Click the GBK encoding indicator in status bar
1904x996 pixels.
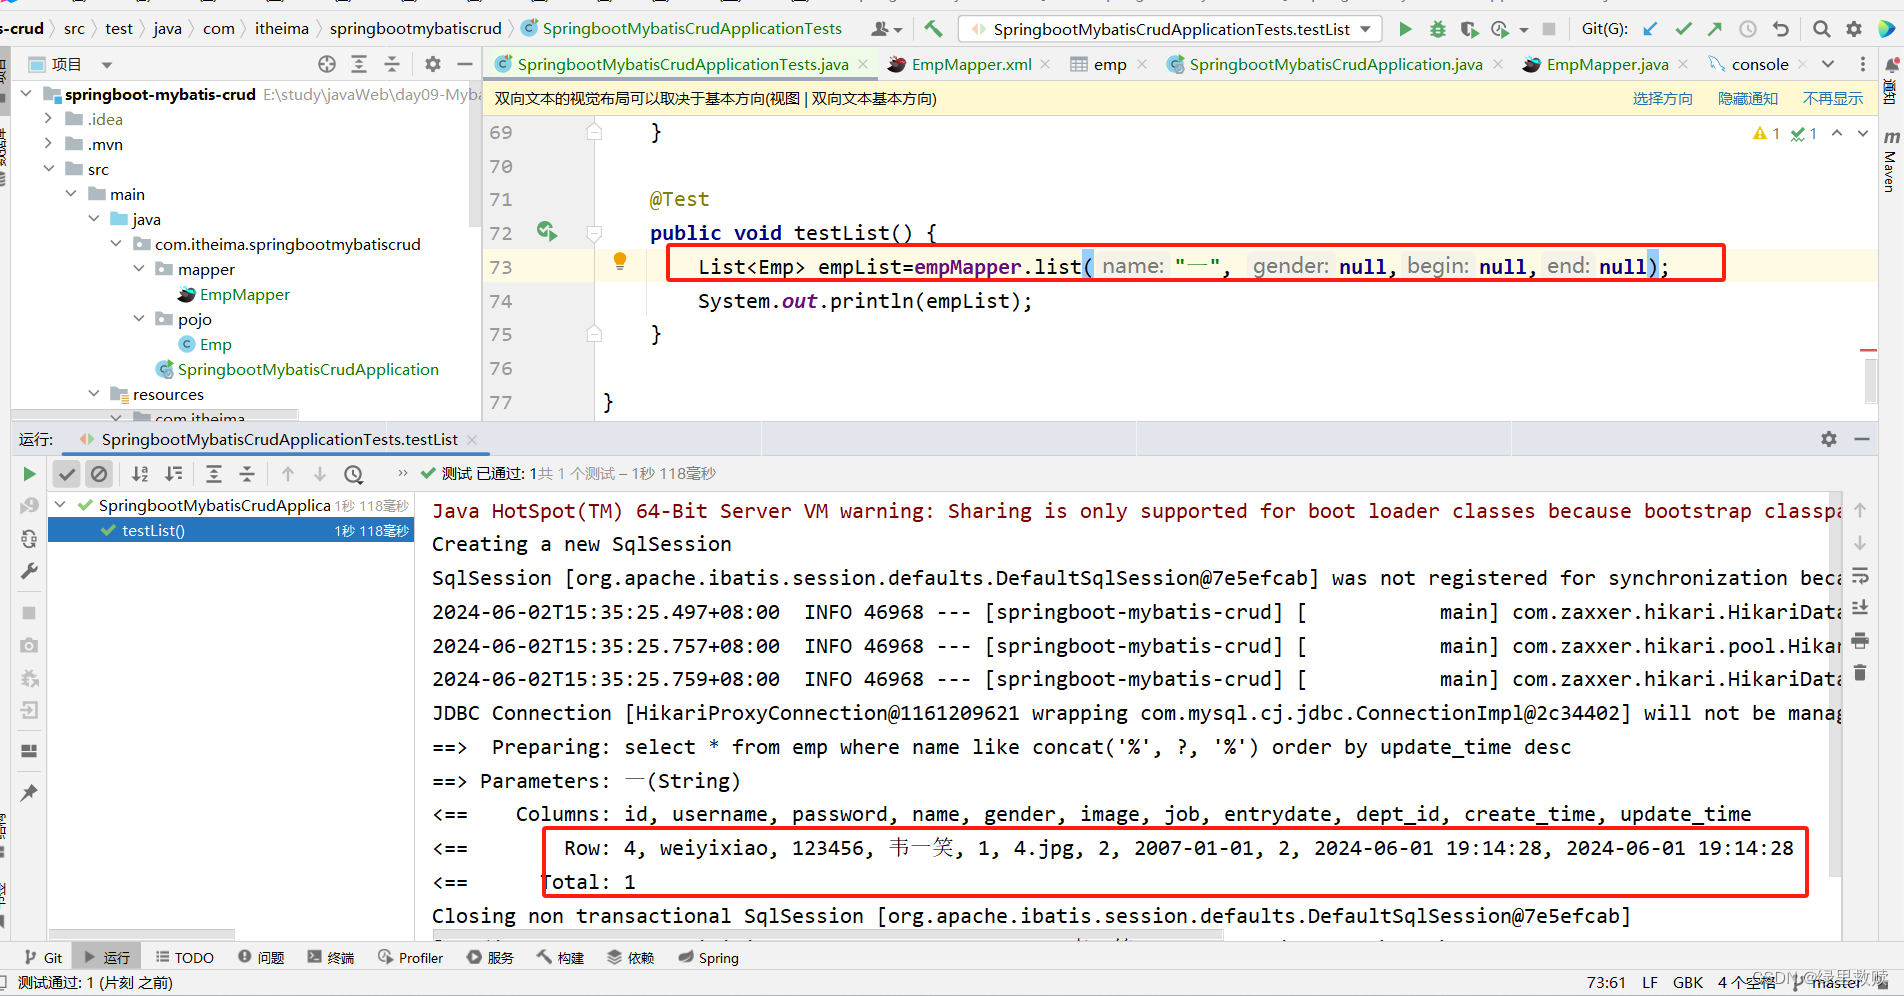[1688, 983]
